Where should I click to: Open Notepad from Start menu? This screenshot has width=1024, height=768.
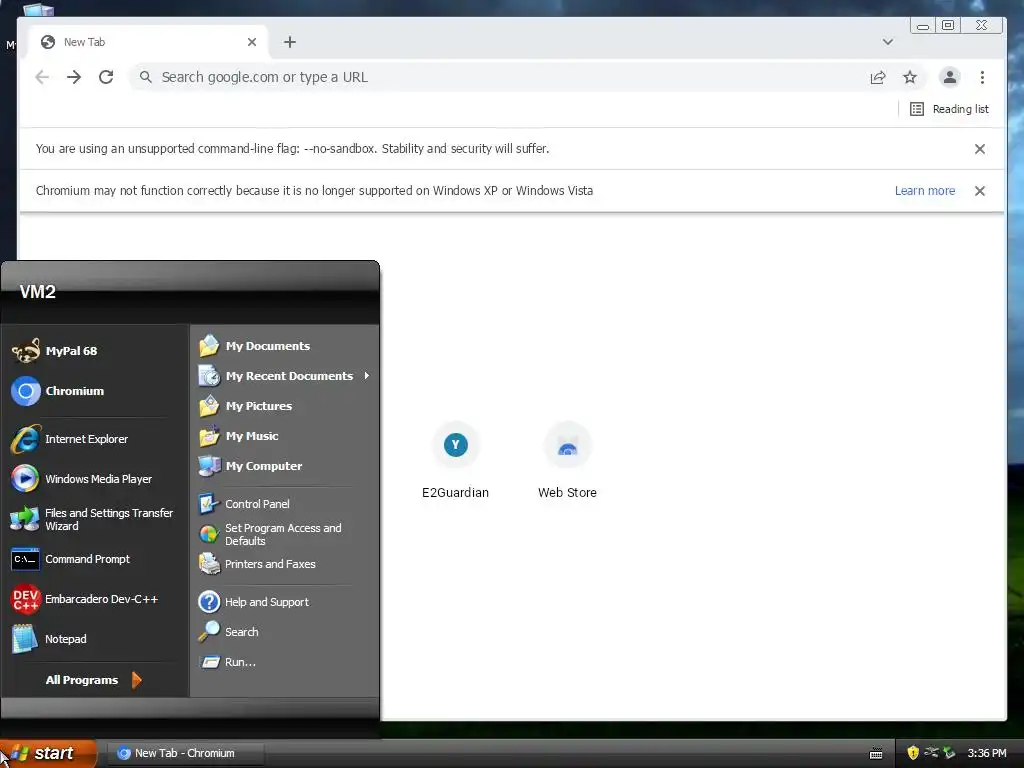pos(95,639)
